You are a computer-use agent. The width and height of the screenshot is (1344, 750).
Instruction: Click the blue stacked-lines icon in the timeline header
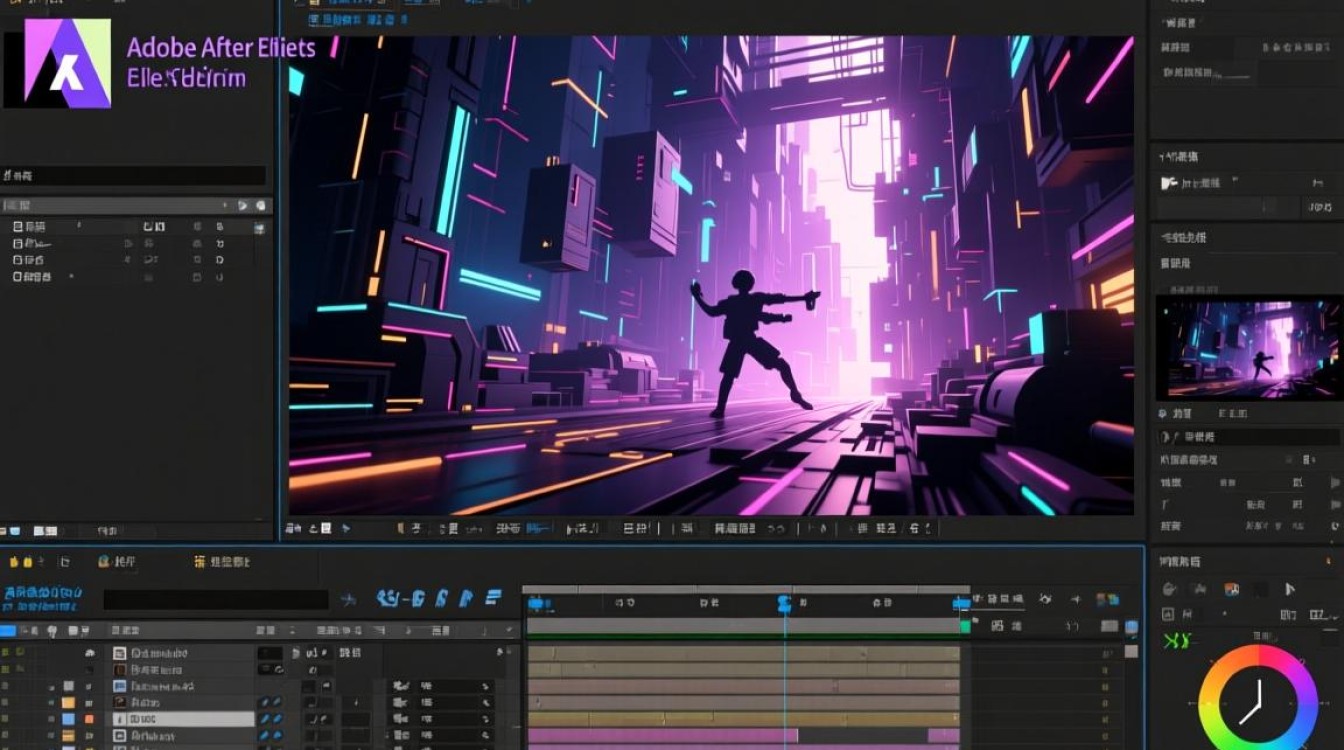click(493, 598)
